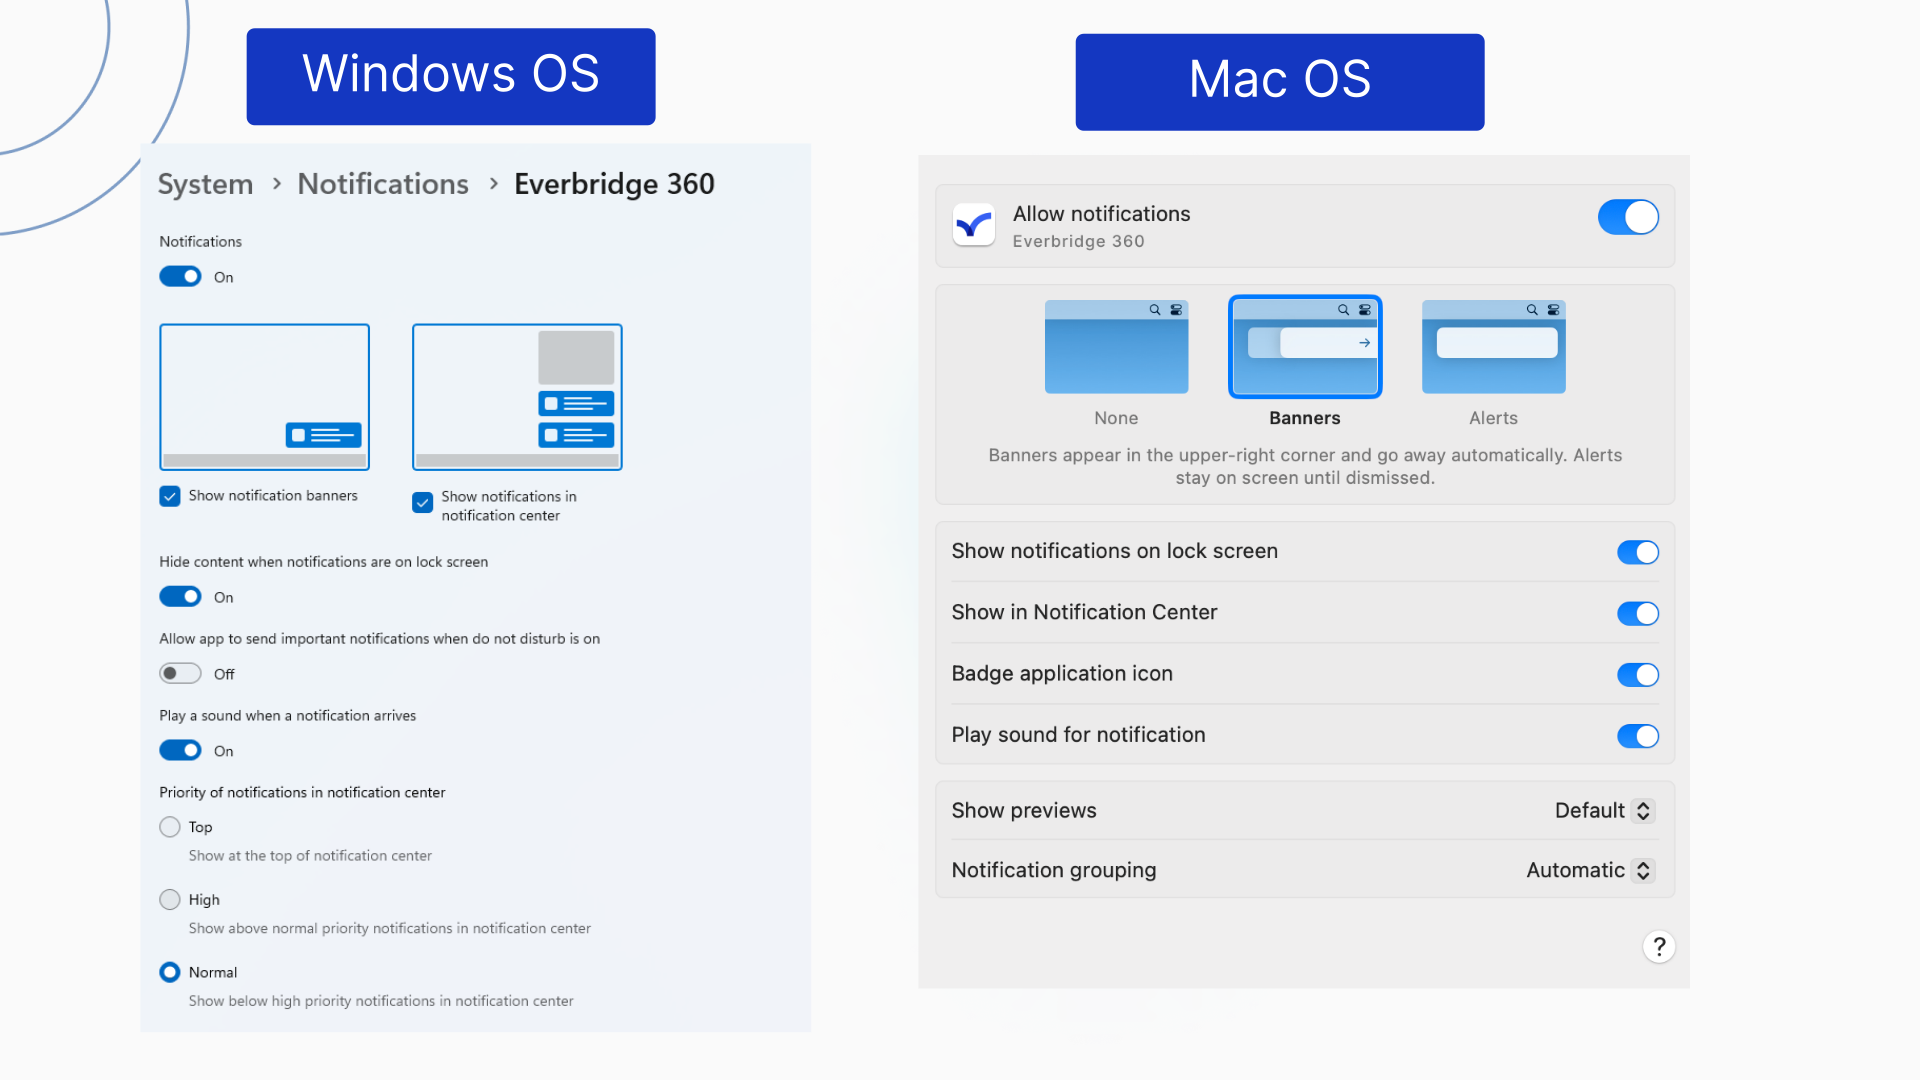Click the lock screen notification icon area
The height and width of the screenshot is (1080, 1920).
pos(1636,550)
